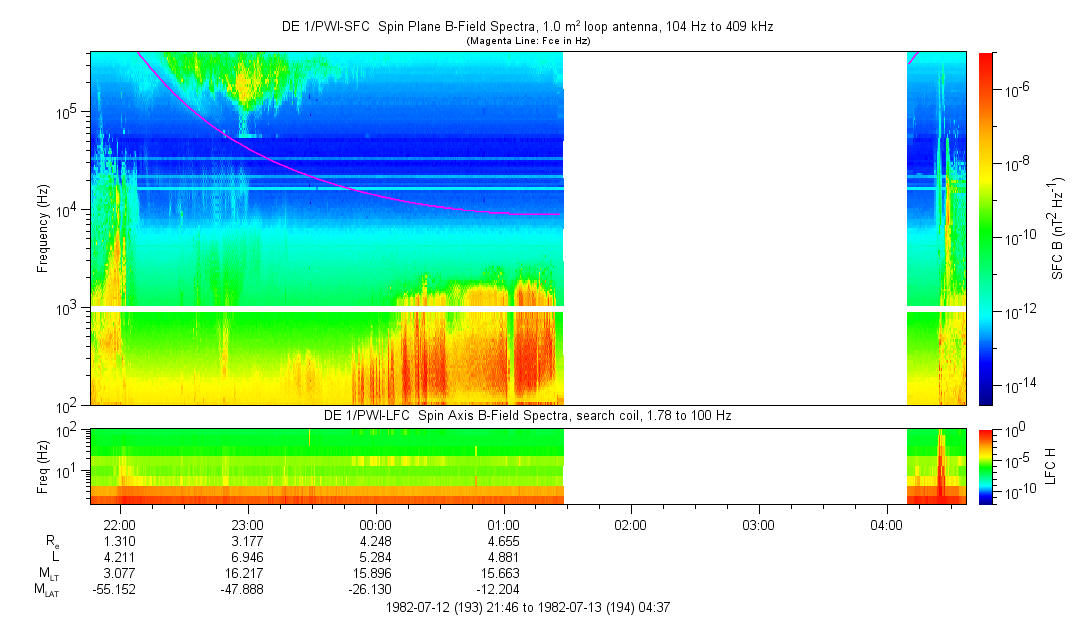Click the 'SFC B (nT² Hz⁻¹)' colorbar label

tap(1057, 229)
